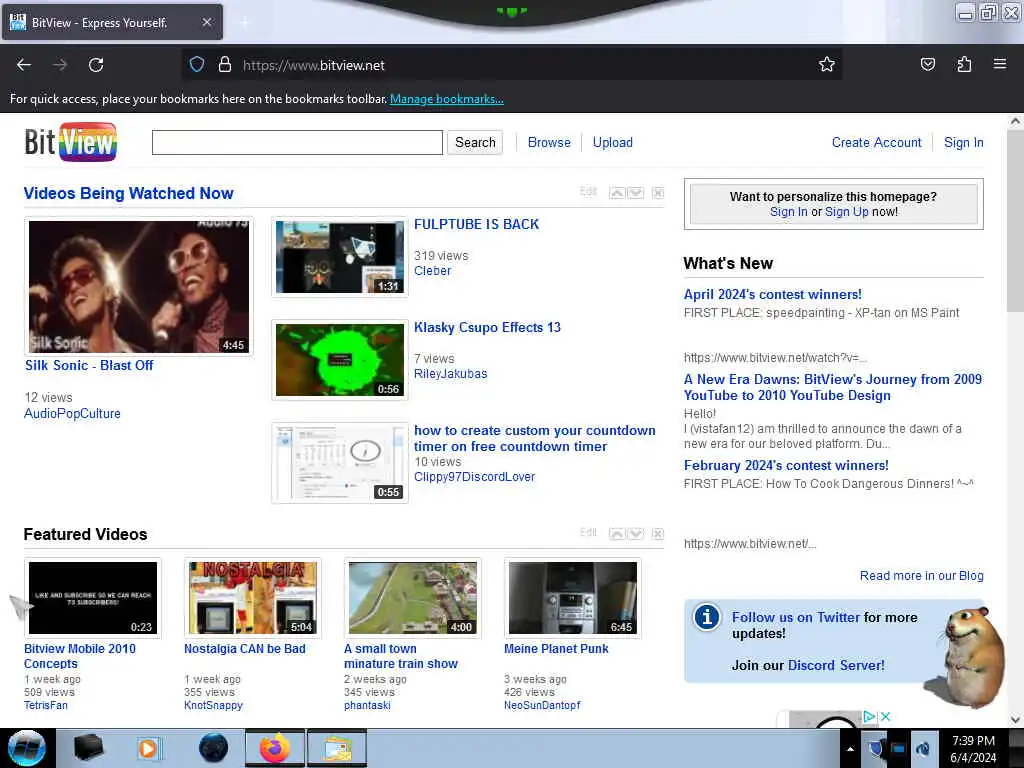Click the BitView search input field

297,142
